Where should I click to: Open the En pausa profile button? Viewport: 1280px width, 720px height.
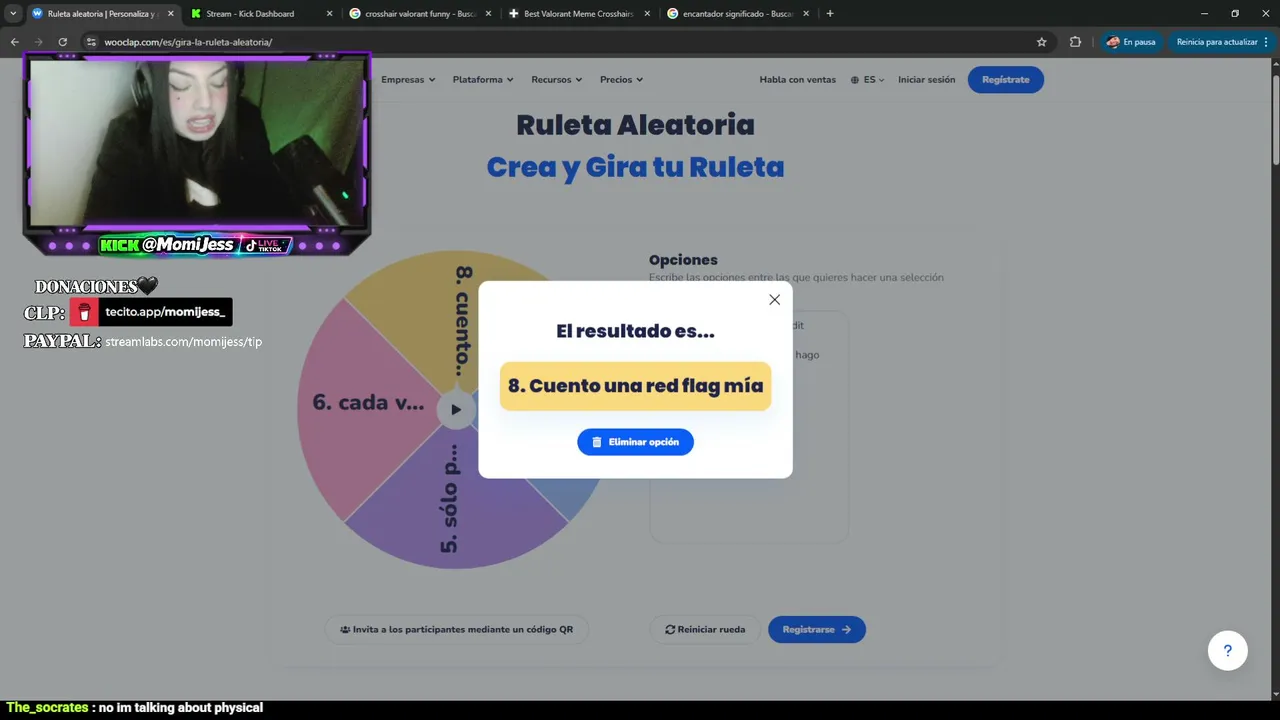(x=1131, y=42)
